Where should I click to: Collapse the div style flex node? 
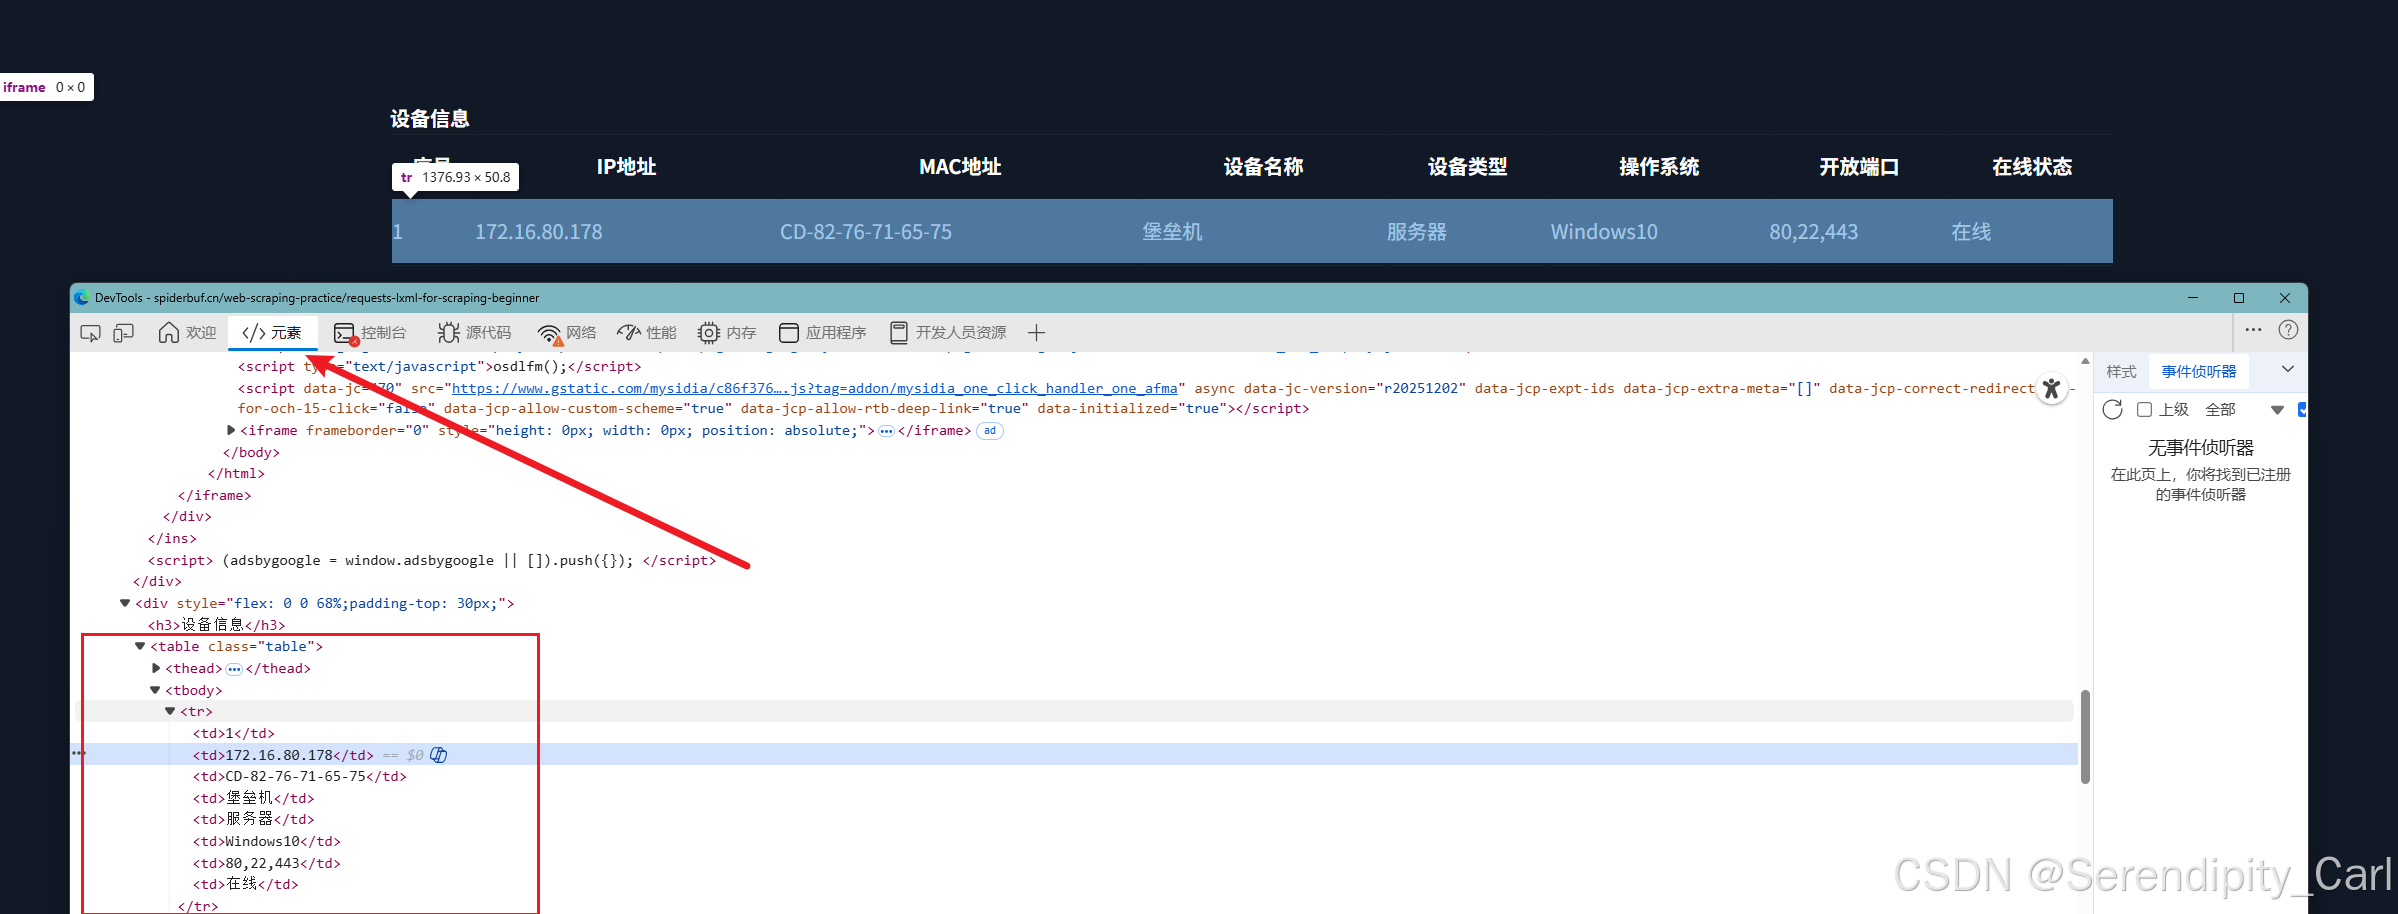click(125, 603)
